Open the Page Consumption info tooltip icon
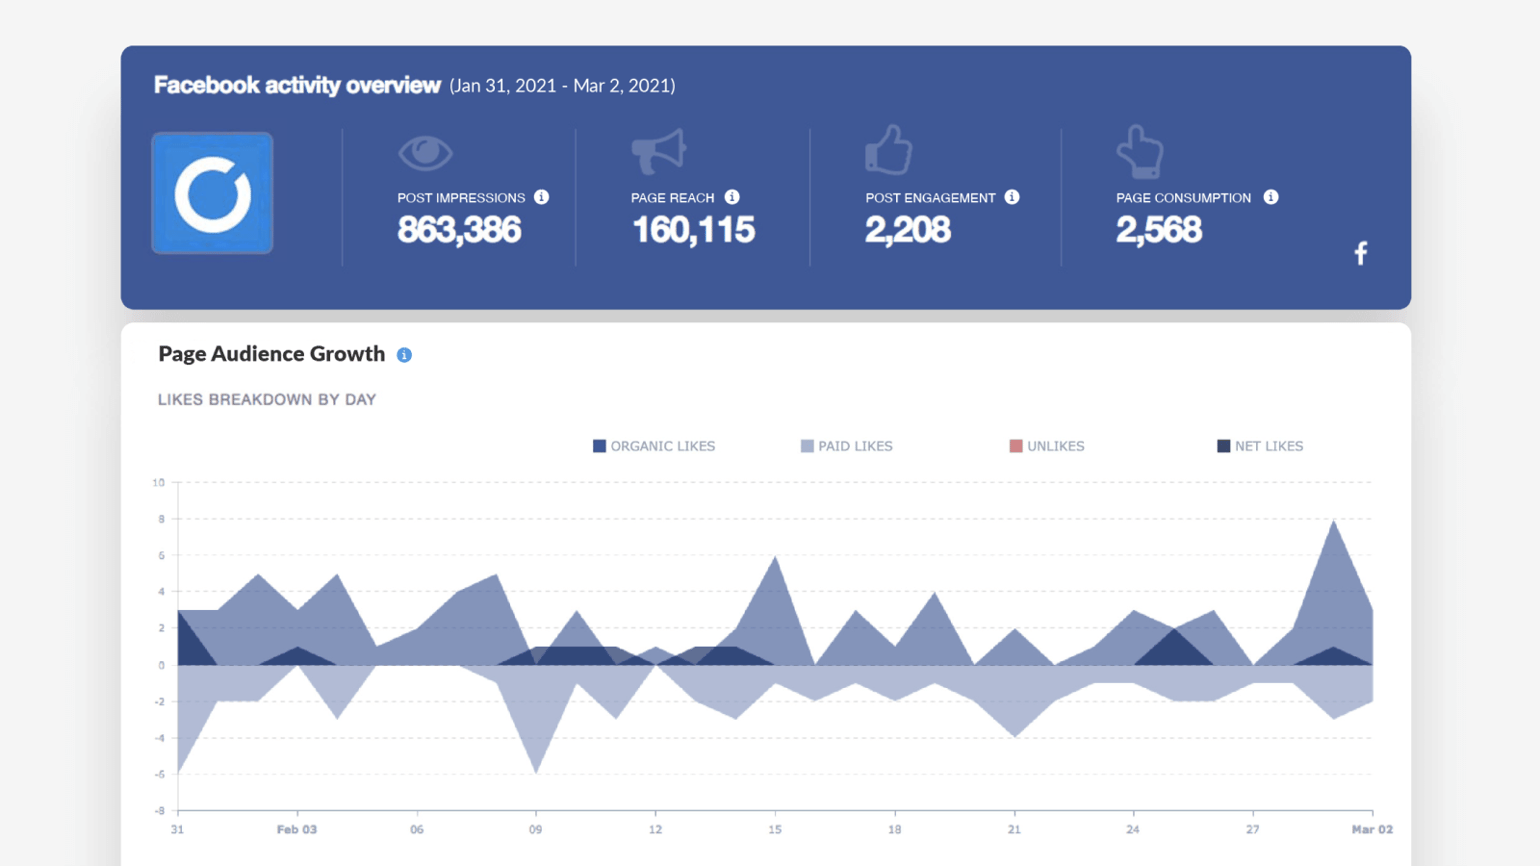The width and height of the screenshot is (1540, 866). 1271,197
